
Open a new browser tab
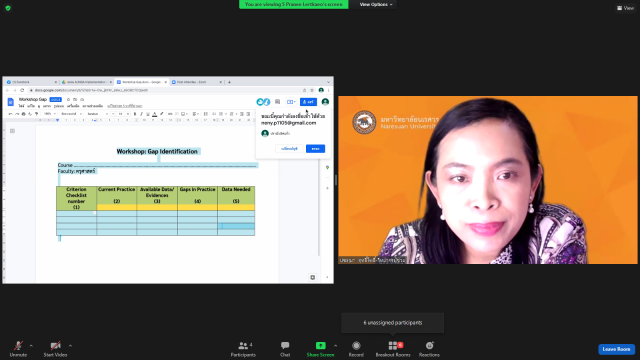(x=229, y=82)
